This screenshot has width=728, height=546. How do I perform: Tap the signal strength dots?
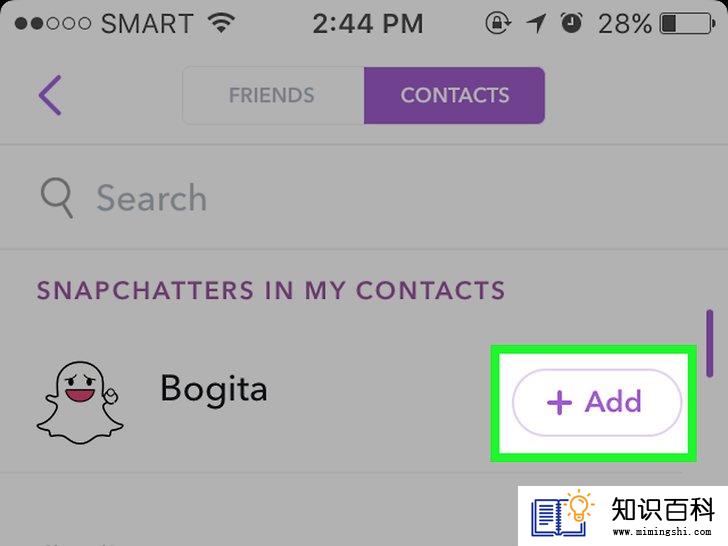(x=53, y=23)
